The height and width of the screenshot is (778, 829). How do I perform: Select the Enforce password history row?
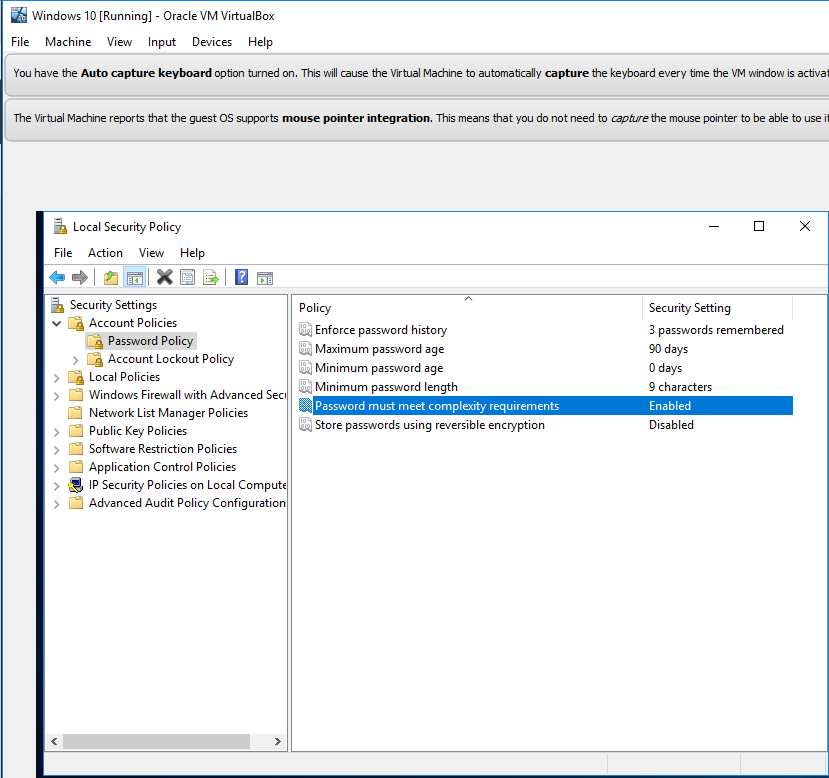[545, 330]
